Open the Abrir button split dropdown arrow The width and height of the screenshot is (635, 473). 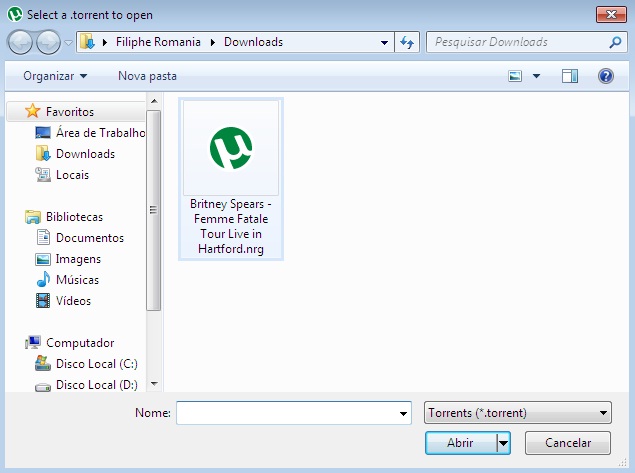pyautogui.click(x=503, y=443)
